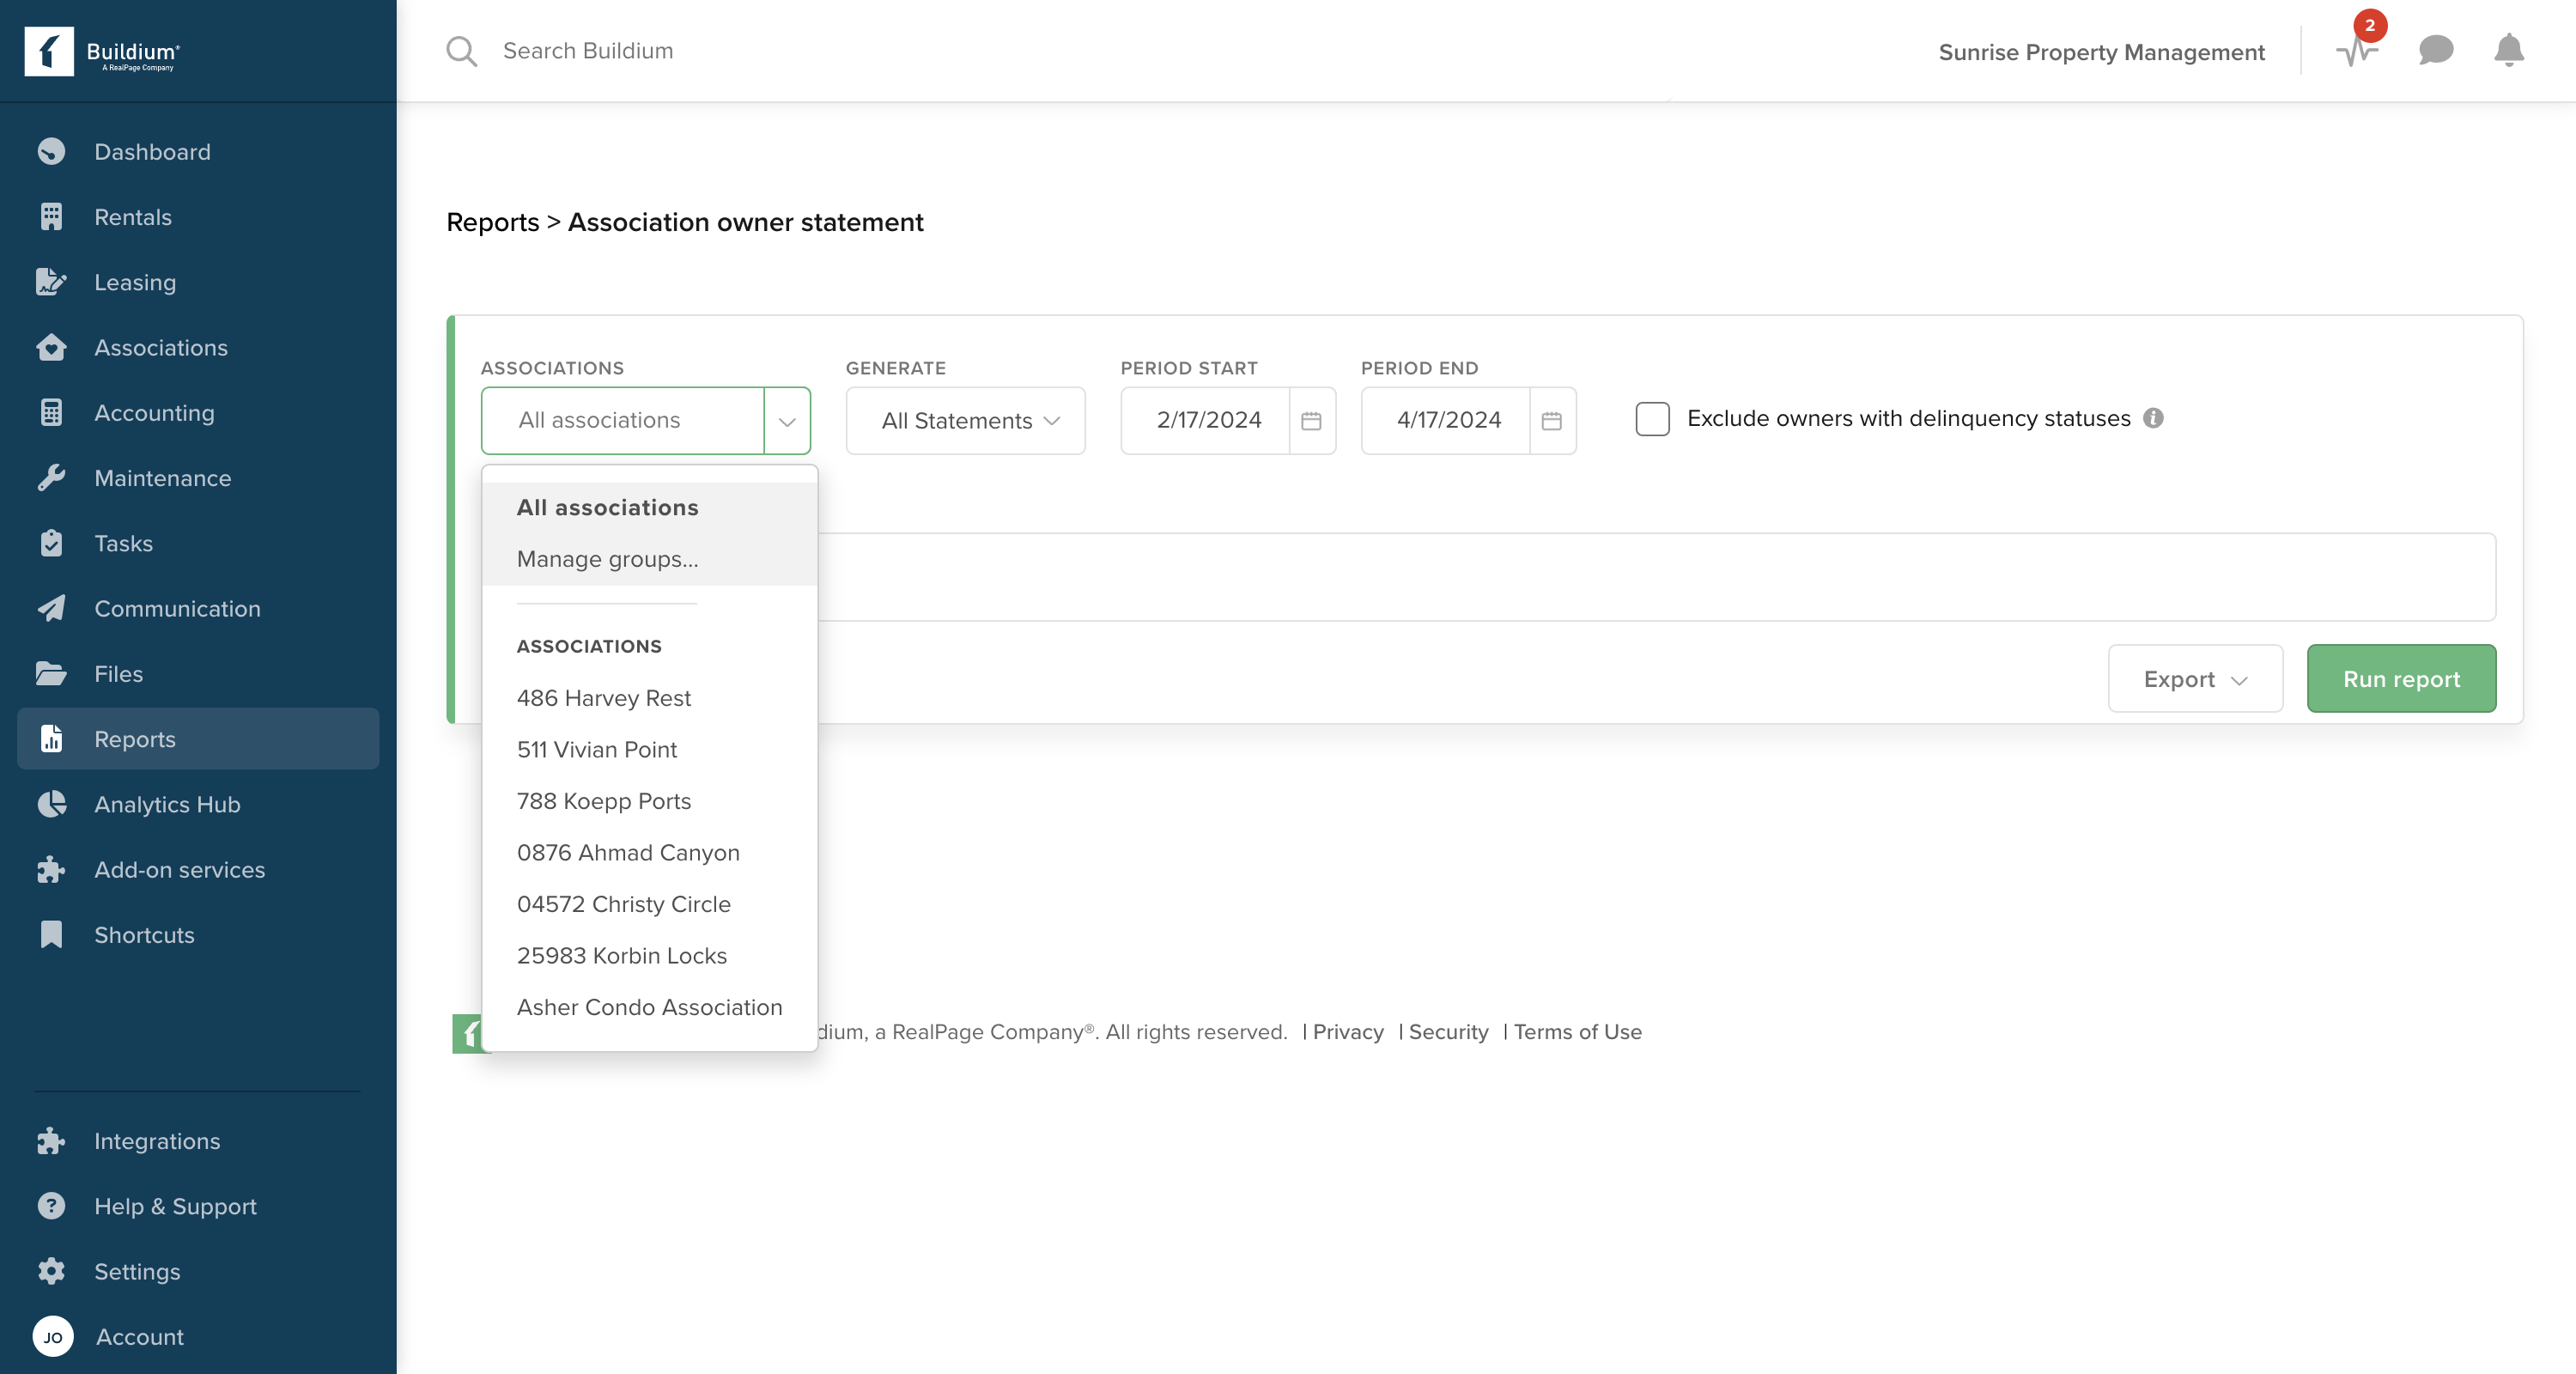2576x1374 pixels.
Task: Click the activity pulse icon with red badge
Action: point(2356,50)
